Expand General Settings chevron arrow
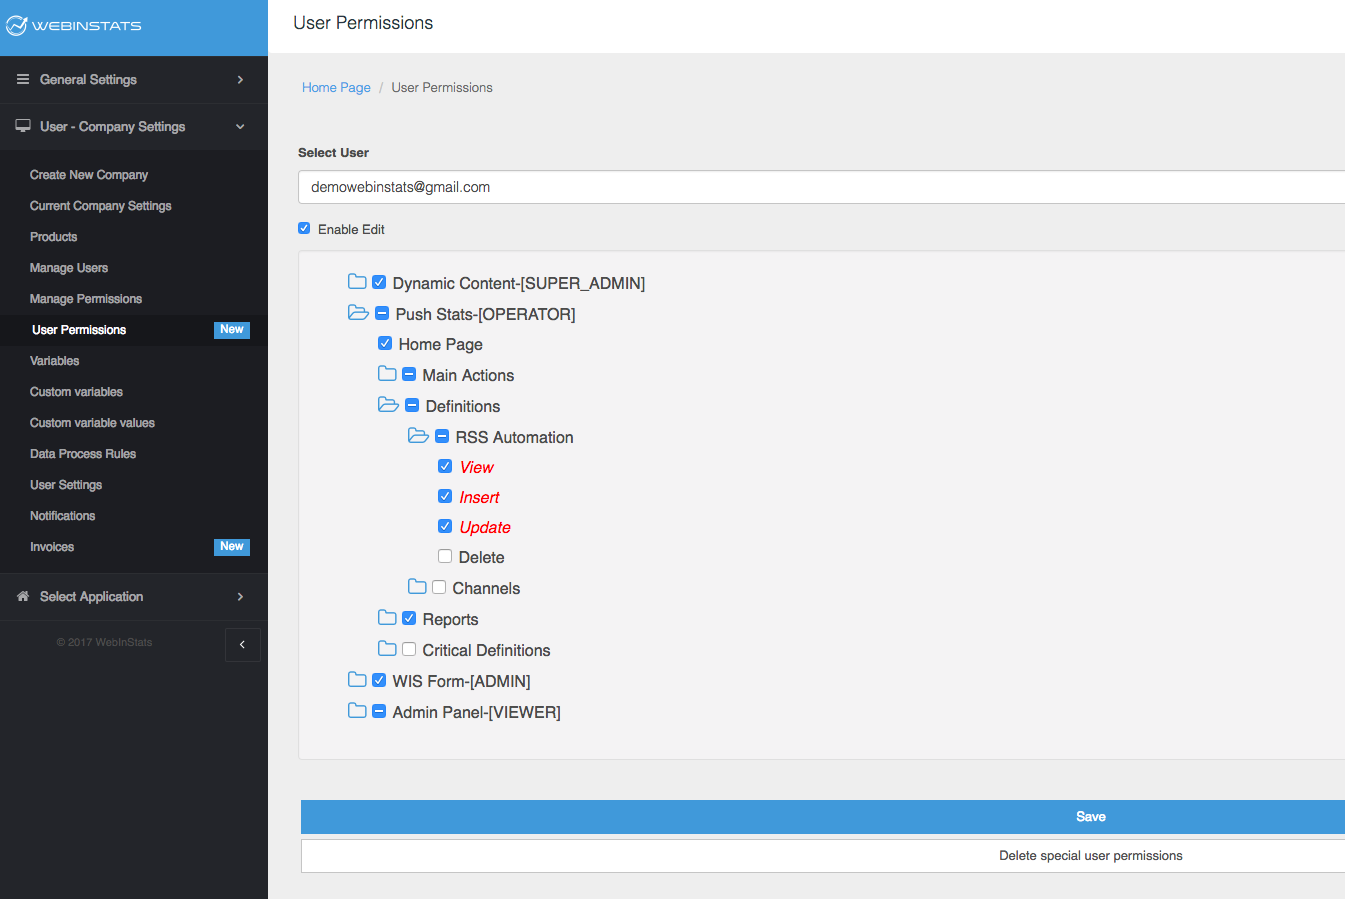This screenshot has height=899, width=1345. tap(240, 79)
